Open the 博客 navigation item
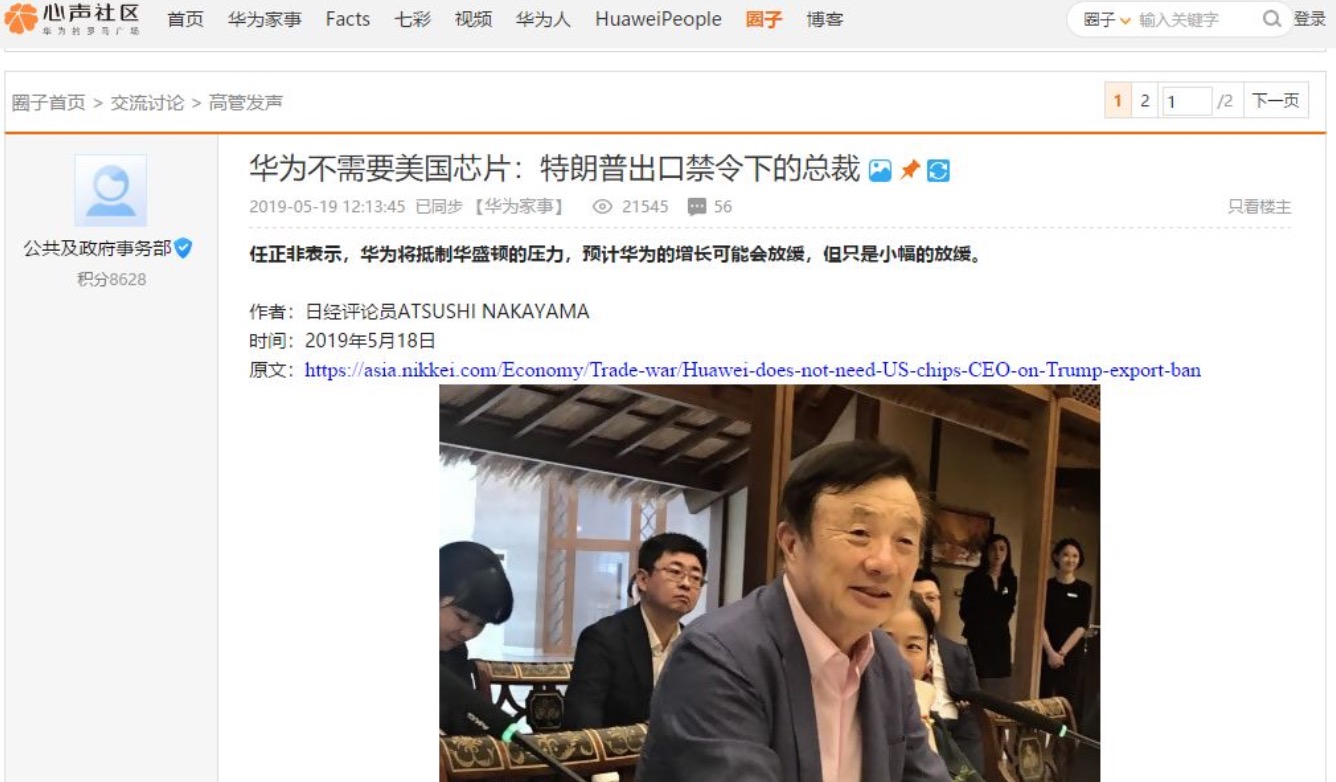Image resolution: width=1336 pixels, height=782 pixels. click(825, 19)
